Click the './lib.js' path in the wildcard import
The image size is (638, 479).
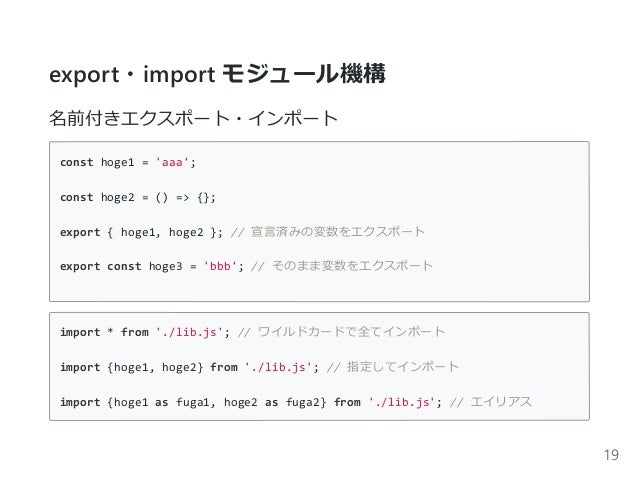click(x=192, y=332)
